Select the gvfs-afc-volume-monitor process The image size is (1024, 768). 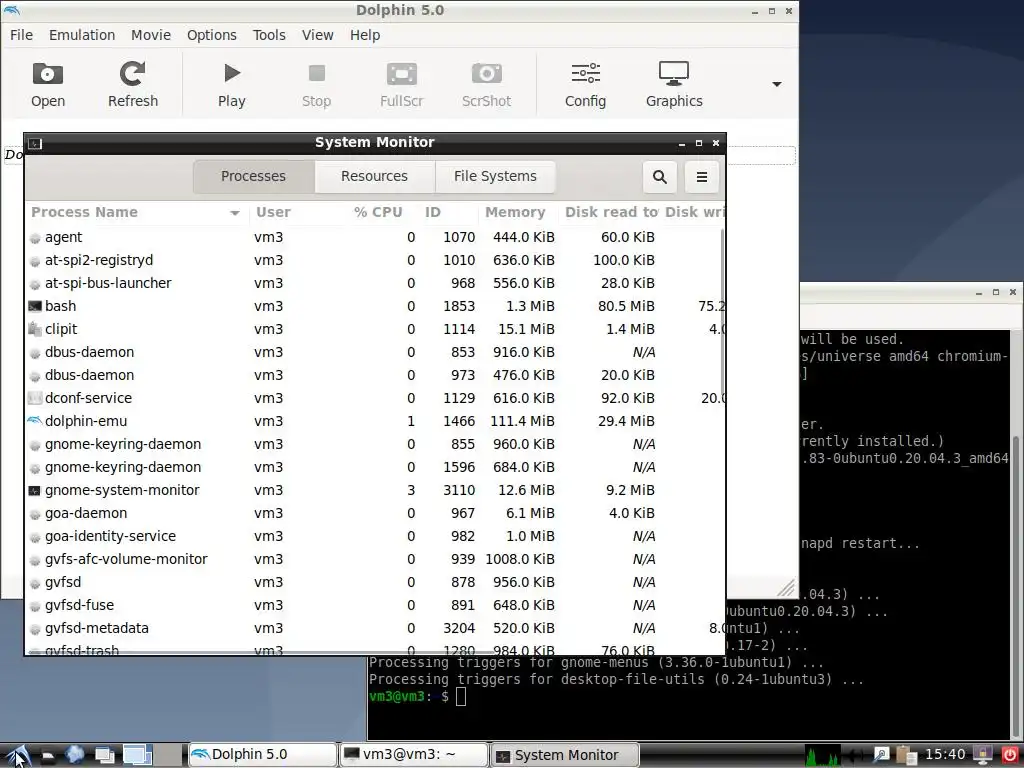coord(374,559)
